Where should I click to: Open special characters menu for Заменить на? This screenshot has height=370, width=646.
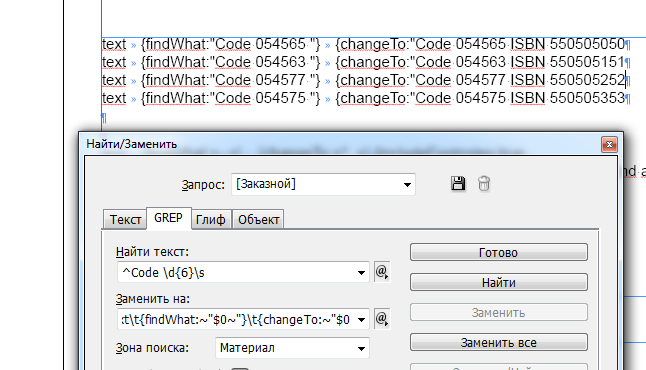click(x=382, y=319)
